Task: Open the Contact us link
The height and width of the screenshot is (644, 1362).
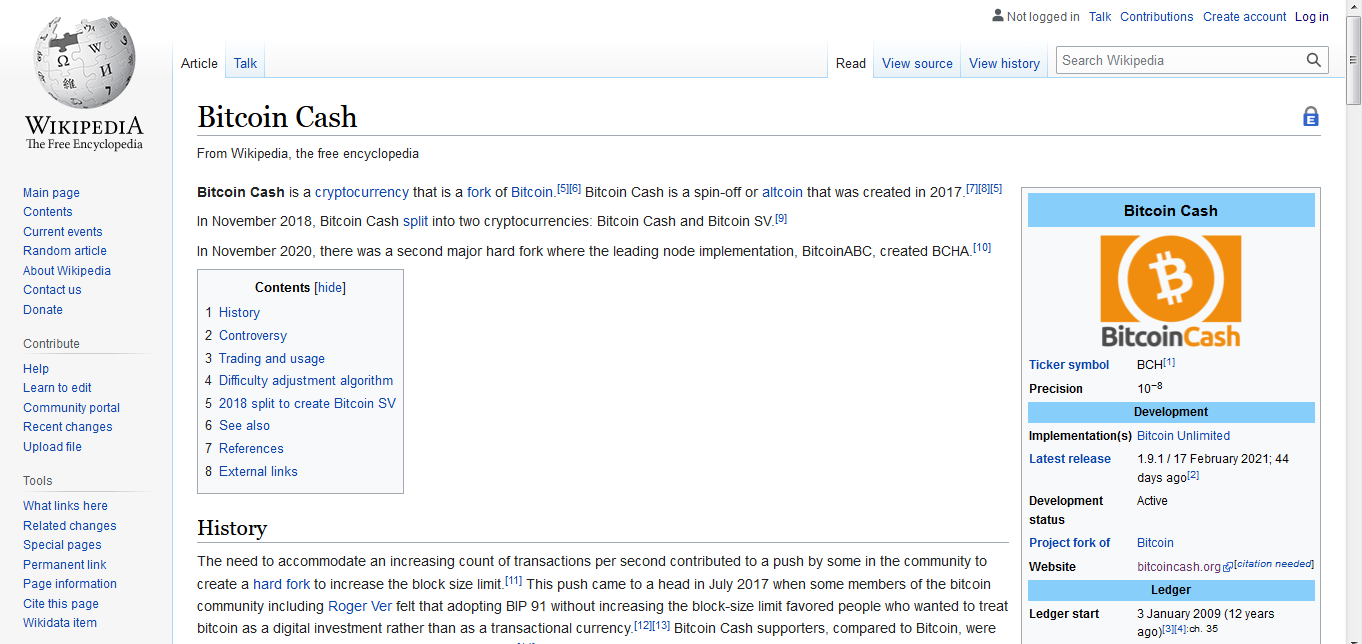Action: click(x=52, y=290)
